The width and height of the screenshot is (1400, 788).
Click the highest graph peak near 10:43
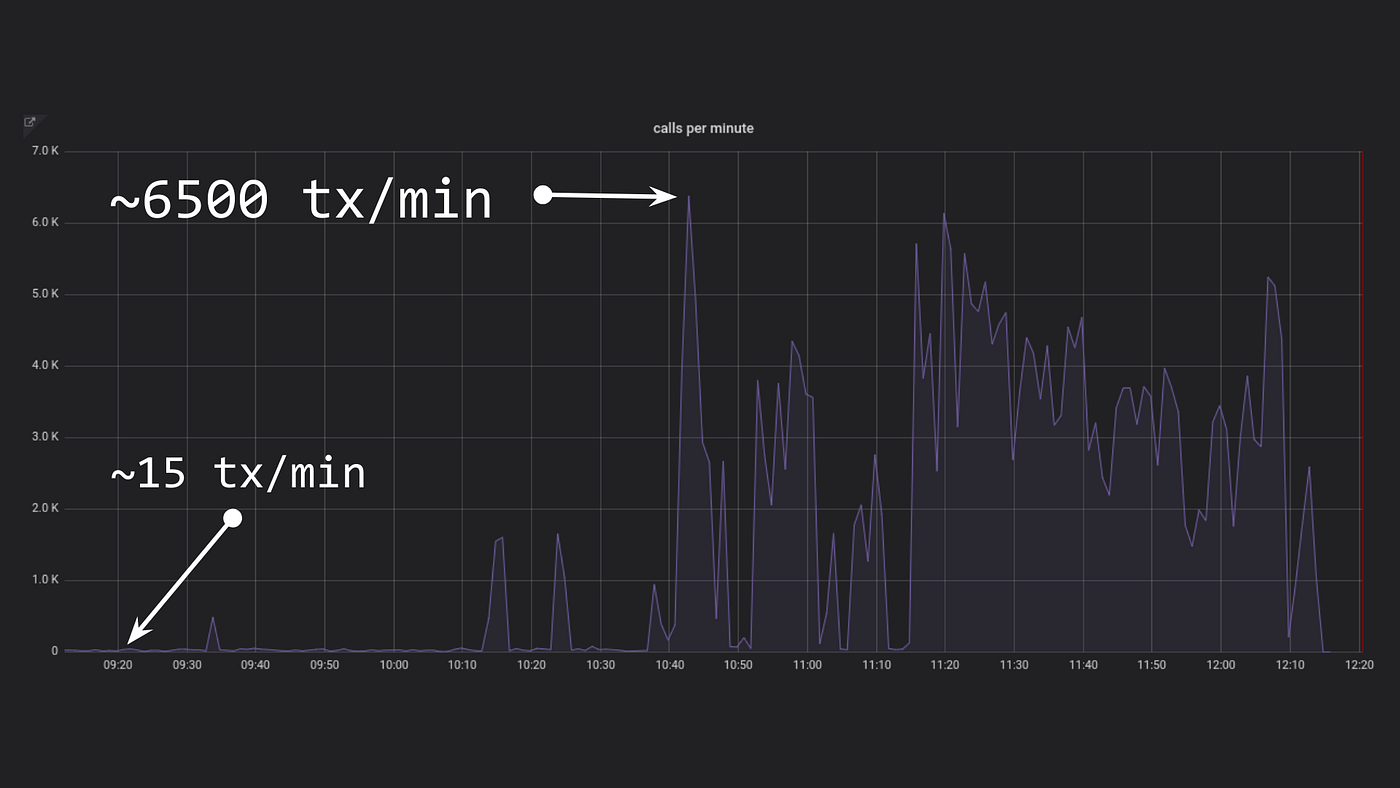(x=688, y=197)
